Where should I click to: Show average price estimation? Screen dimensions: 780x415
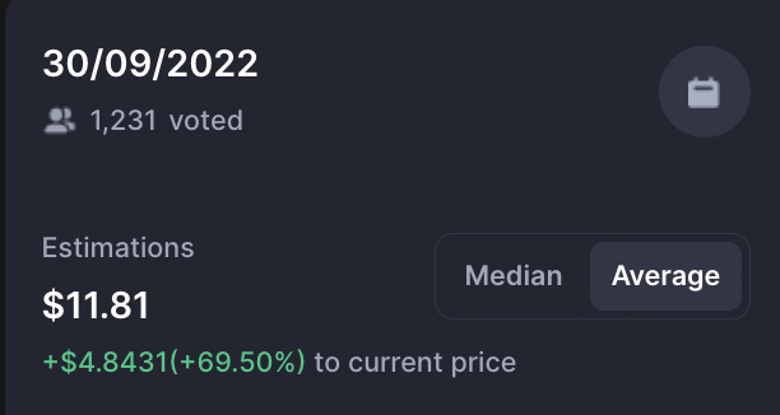(x=665, y=276)
